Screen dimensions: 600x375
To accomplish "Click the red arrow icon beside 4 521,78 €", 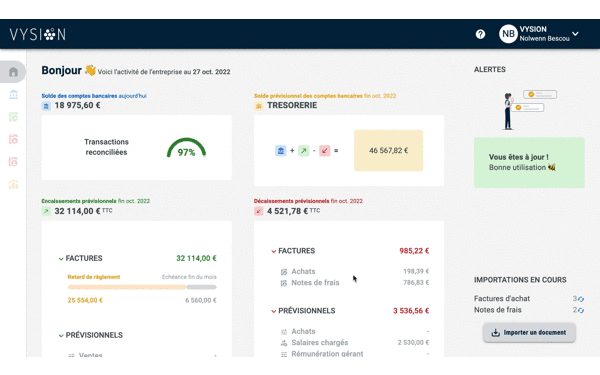I will tap(259, 211).
